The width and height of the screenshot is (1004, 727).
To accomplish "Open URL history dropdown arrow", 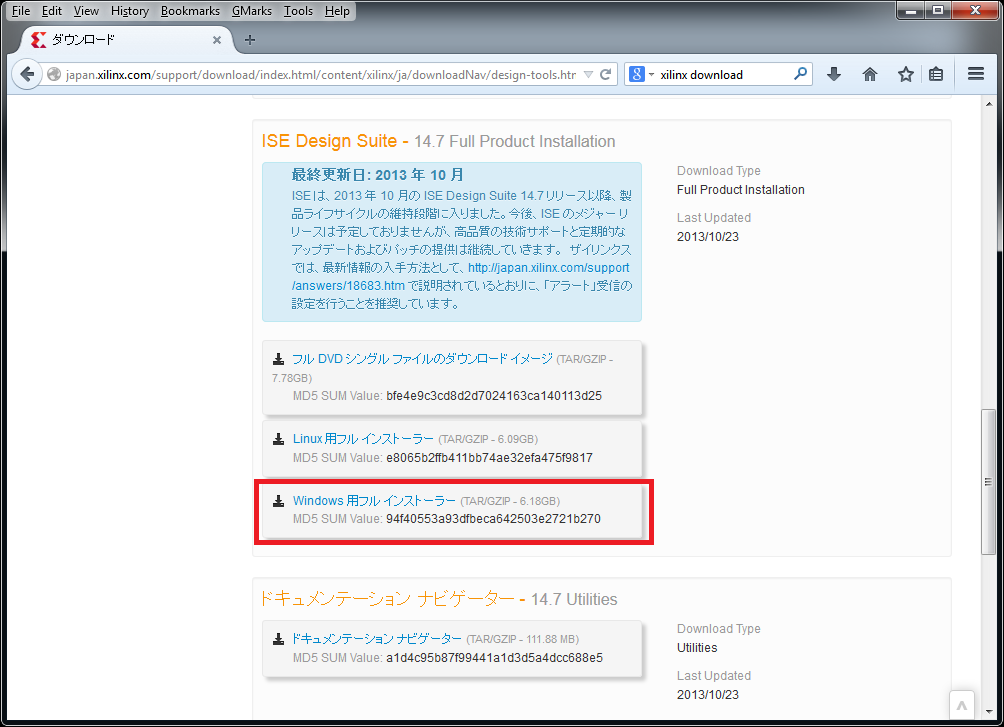I will coord(588,74).
